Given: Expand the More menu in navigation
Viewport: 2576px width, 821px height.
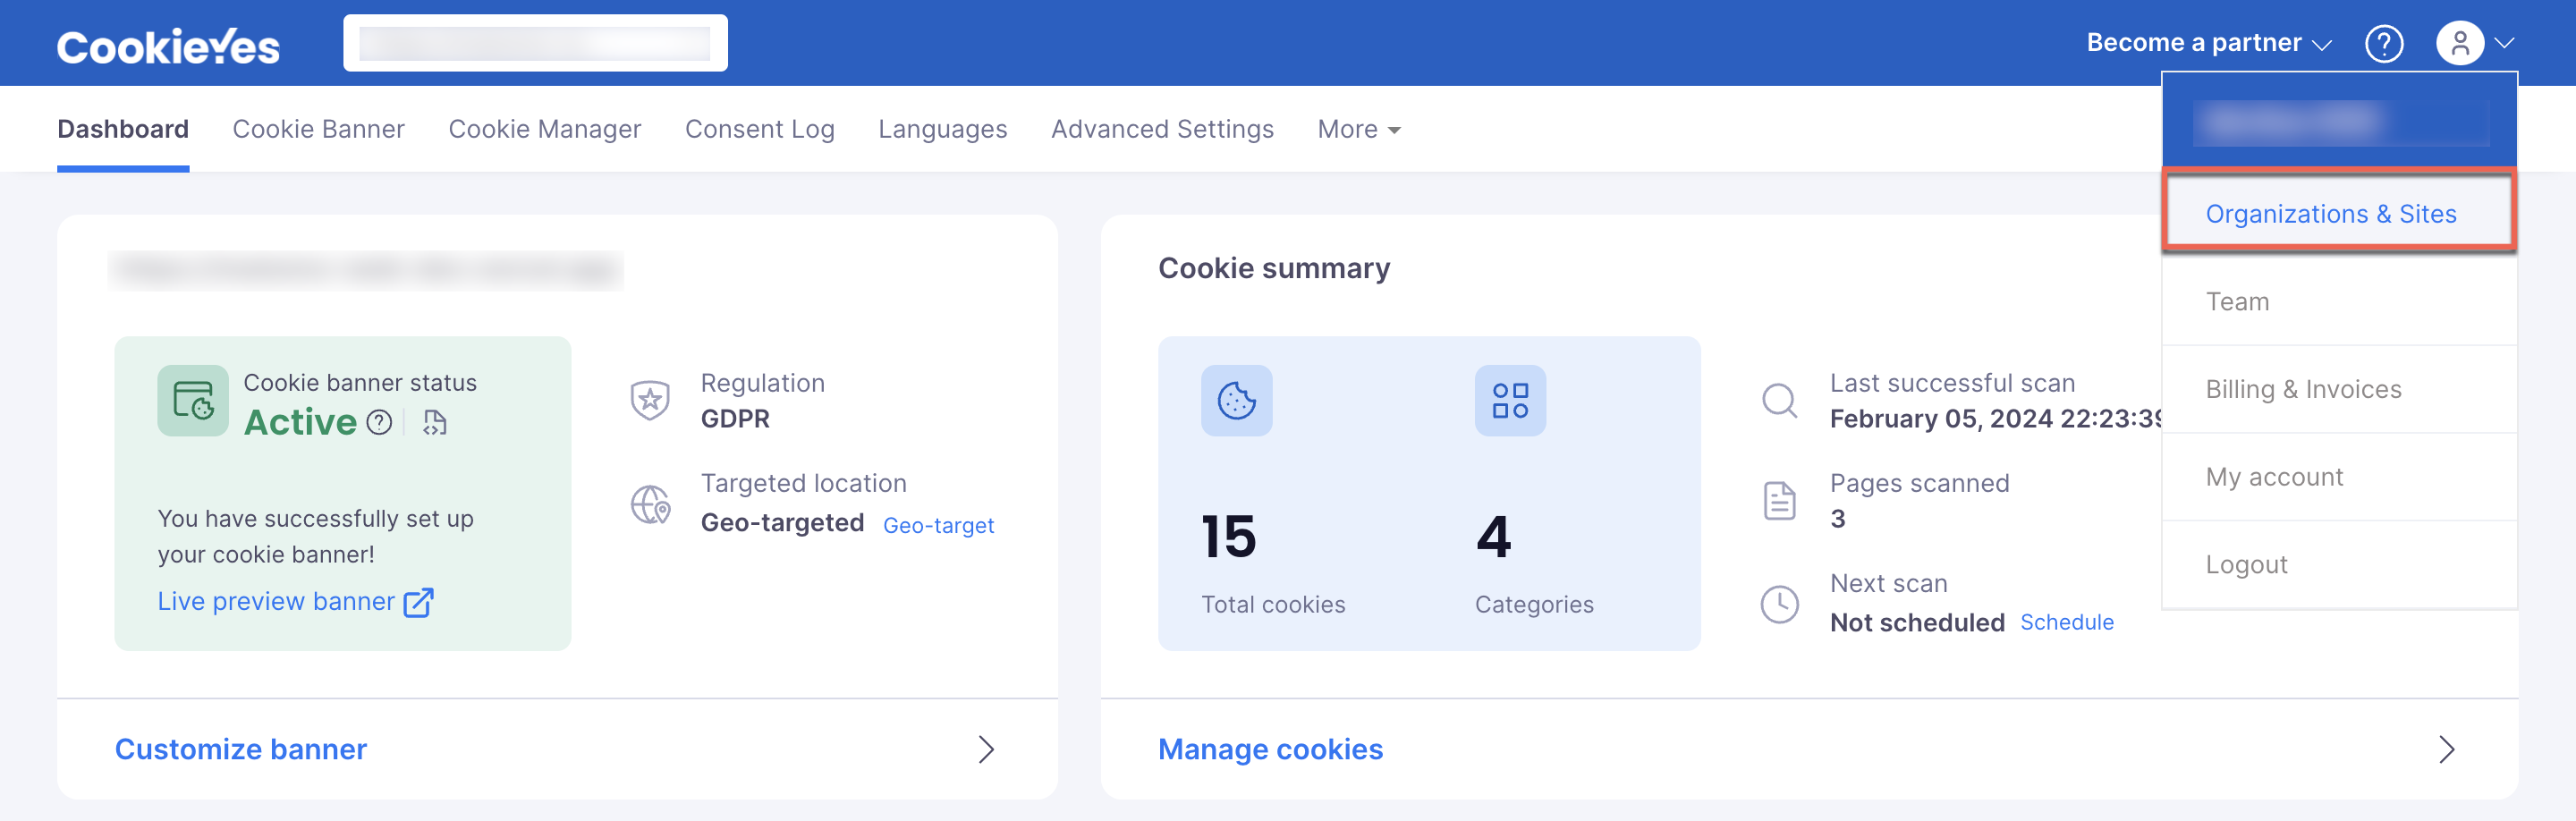Looking at the screenshot, I should 1359,129.
